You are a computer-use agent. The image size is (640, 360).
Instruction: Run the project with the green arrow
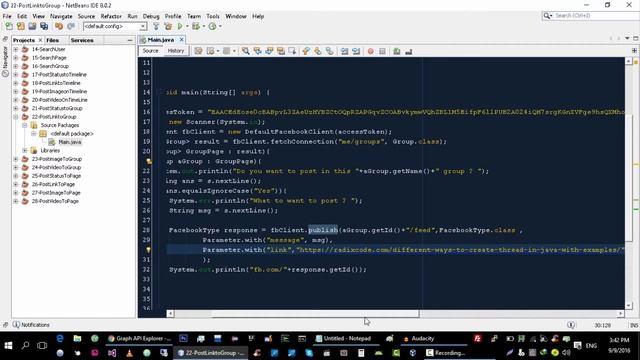tap(180, 26)
